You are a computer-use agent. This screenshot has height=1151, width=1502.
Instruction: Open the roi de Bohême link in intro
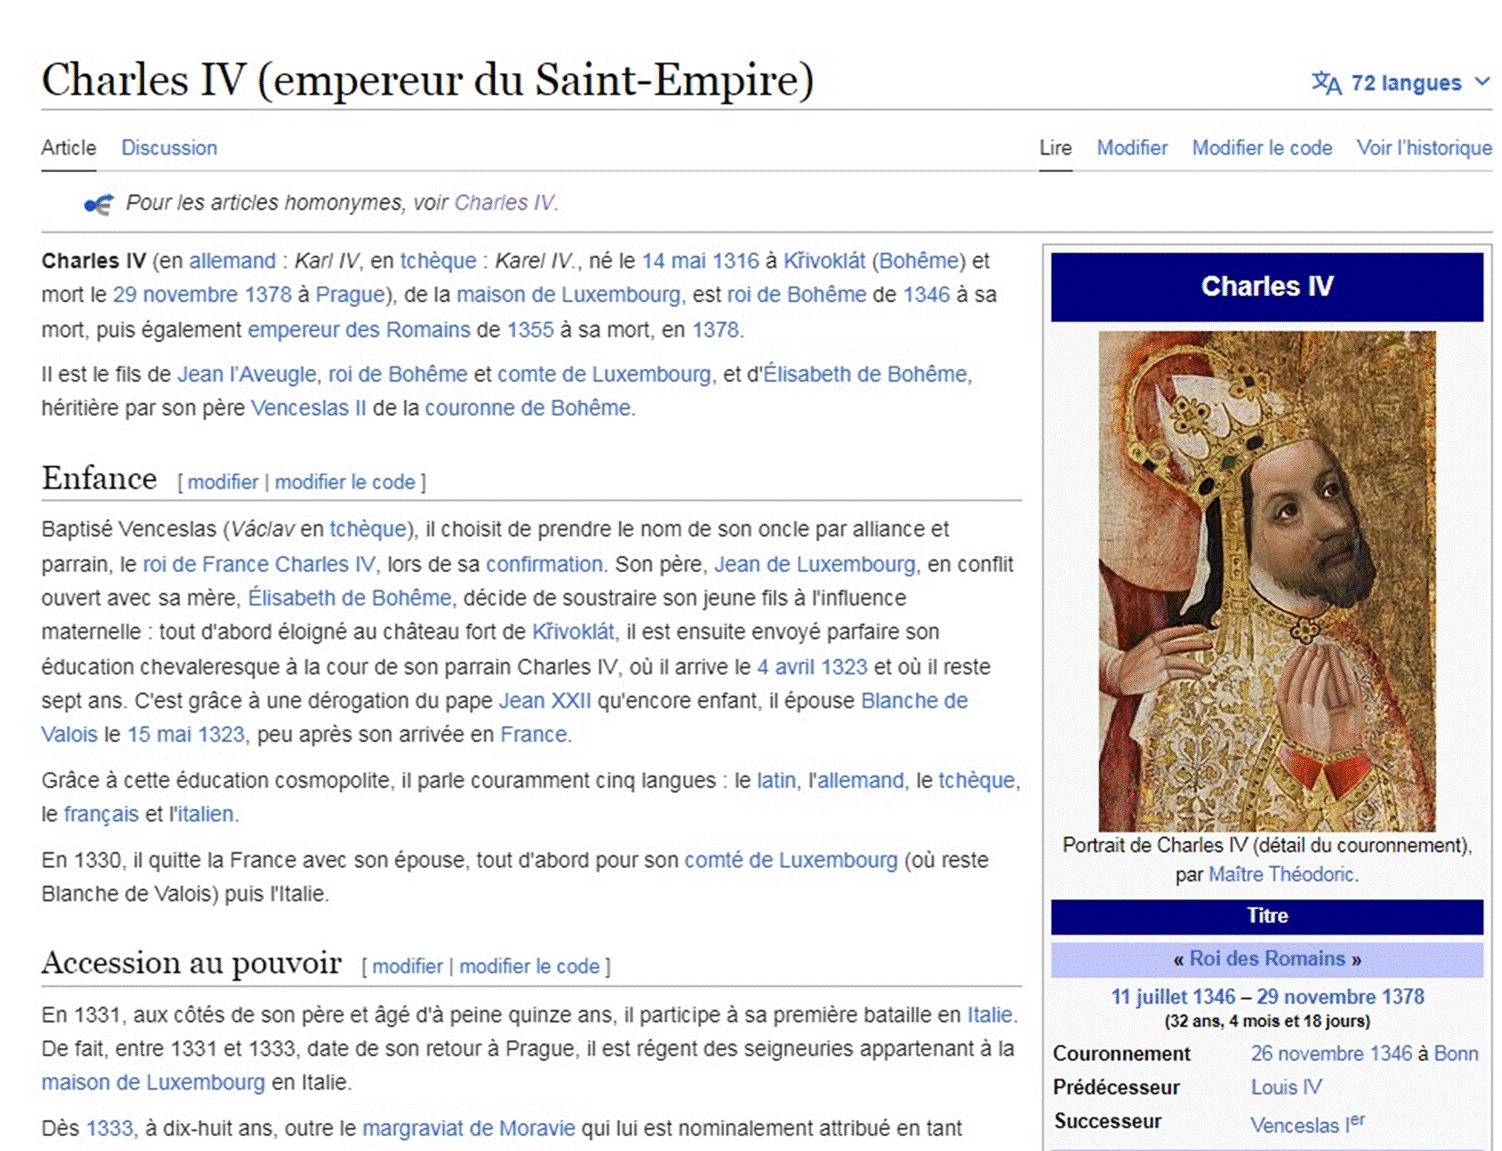[796, 295]
